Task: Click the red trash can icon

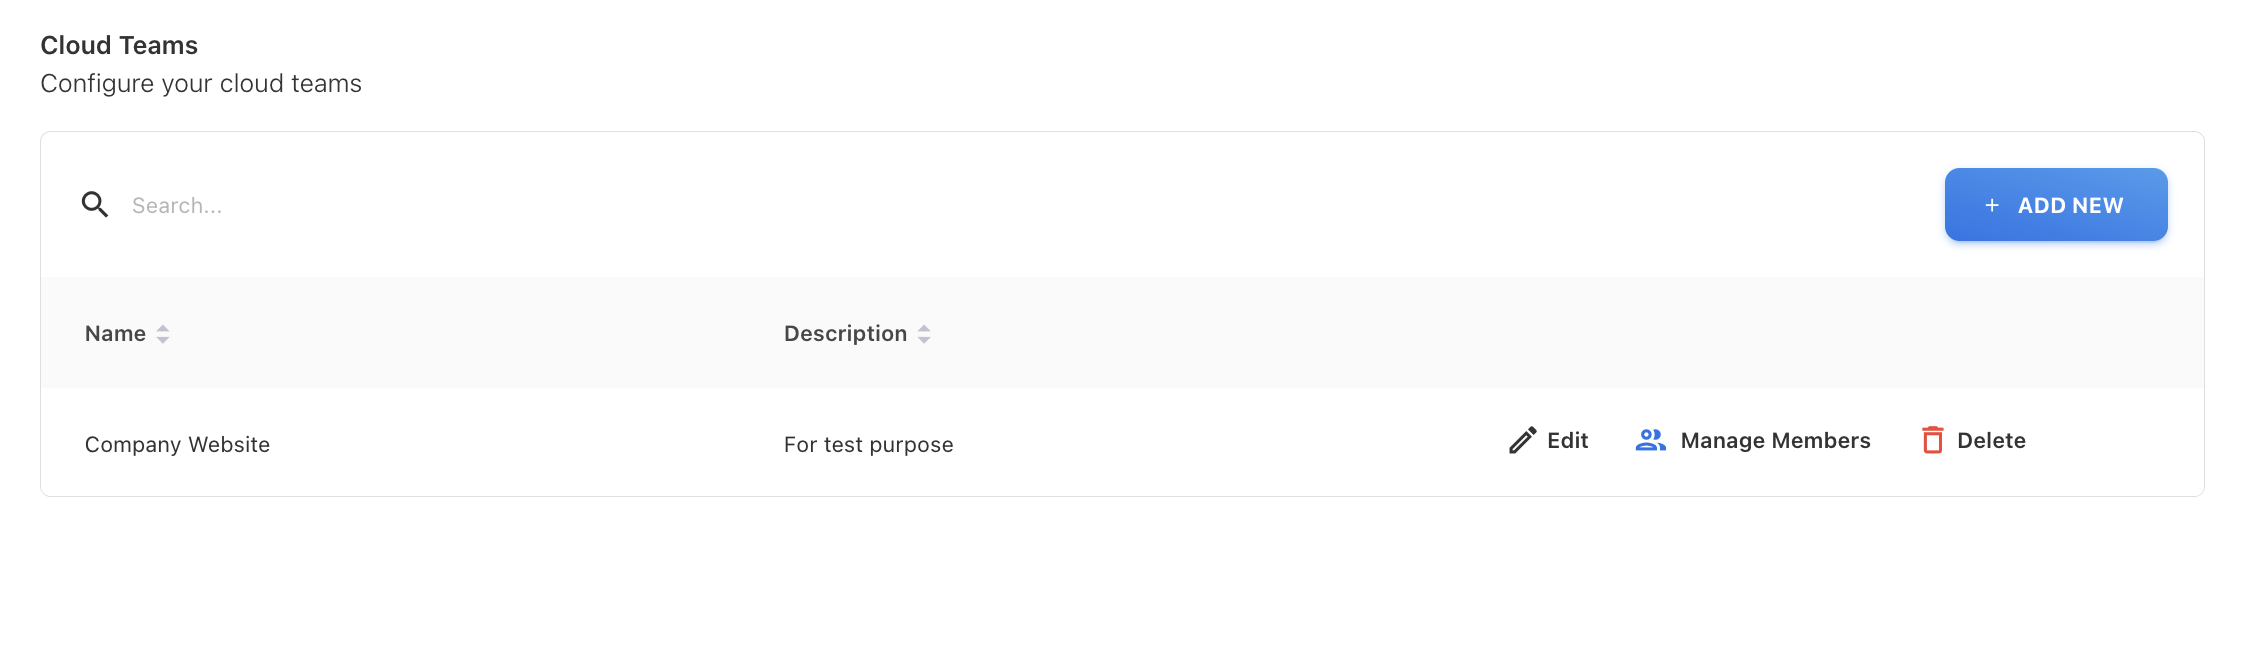Action: [x=1932, y=440]
